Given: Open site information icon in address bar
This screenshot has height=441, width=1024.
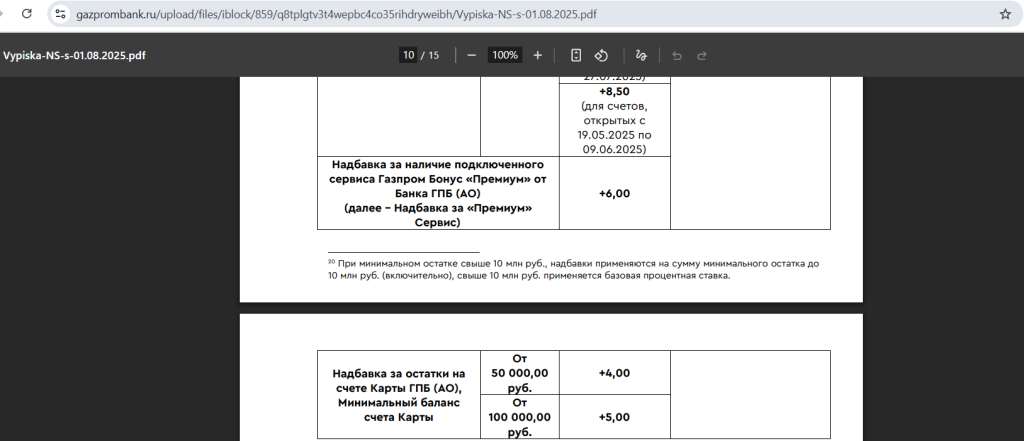Looking at the screenshot, I should tap(60, 14).
